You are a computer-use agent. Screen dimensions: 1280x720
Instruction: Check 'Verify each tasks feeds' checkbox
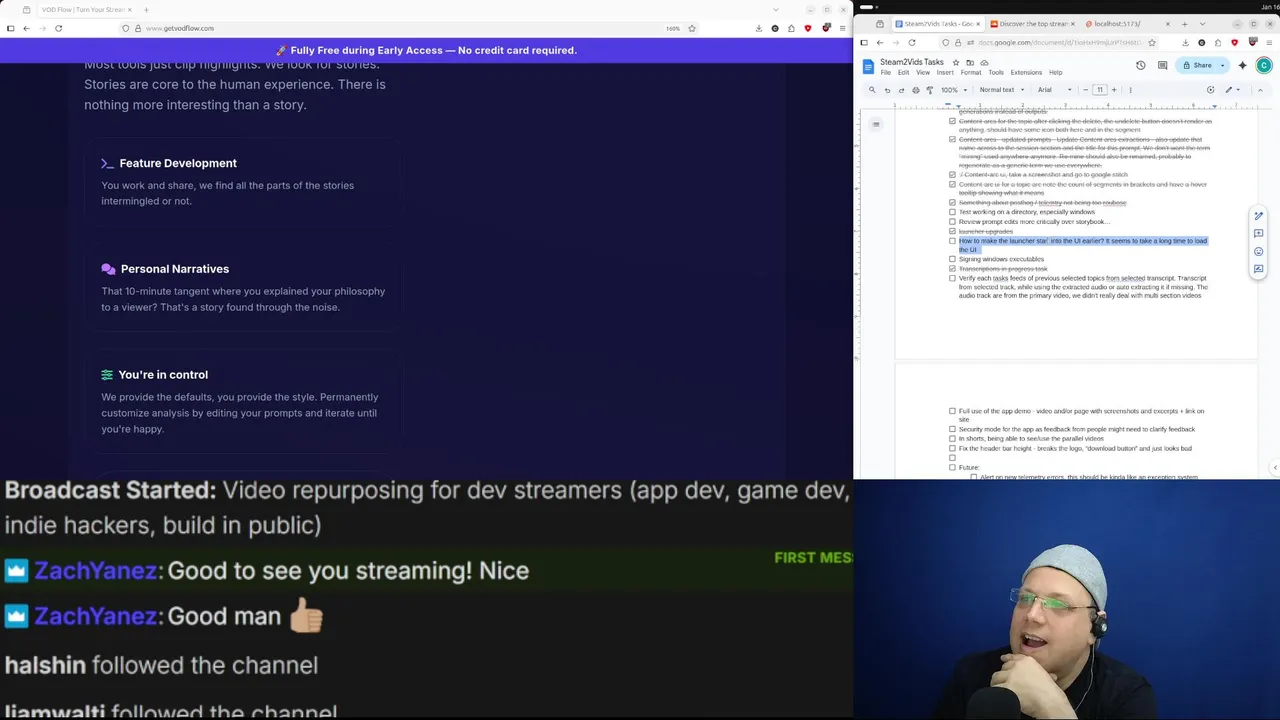coord(952,278)
